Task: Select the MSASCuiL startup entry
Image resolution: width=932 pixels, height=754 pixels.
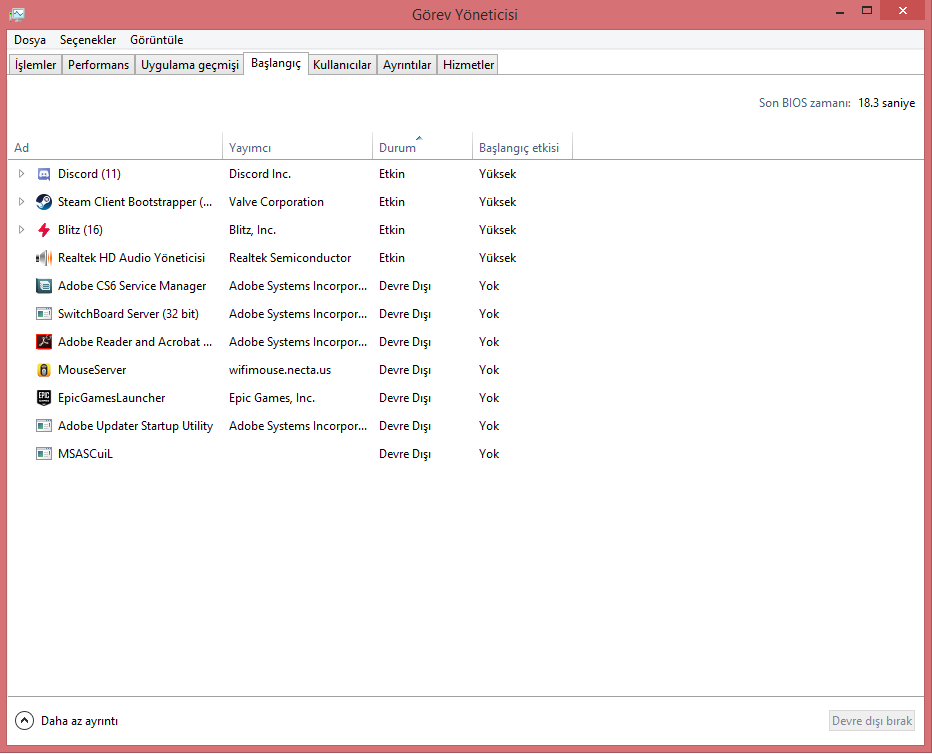Action: [85, 454]
